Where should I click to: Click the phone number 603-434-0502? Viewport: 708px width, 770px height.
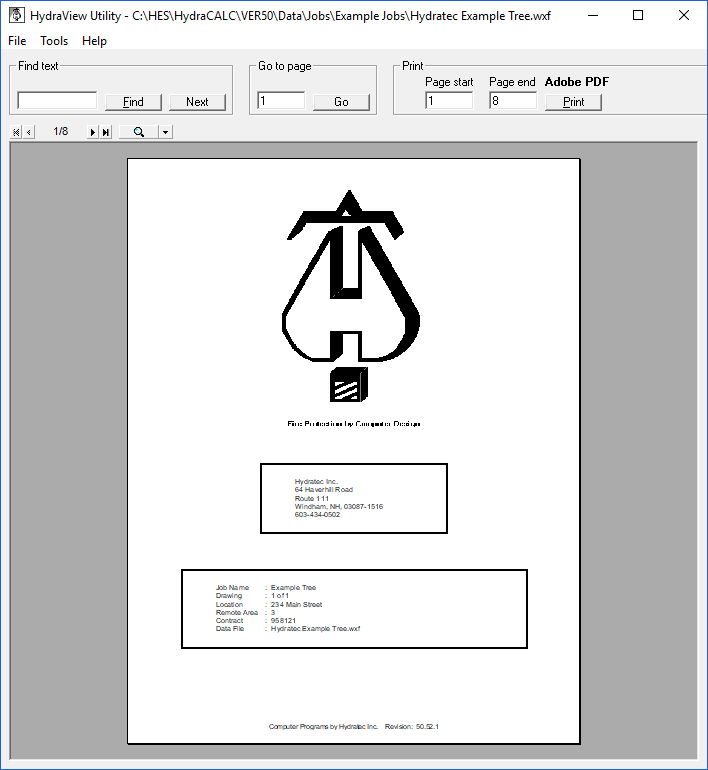pyautogui.click(x=317, y=515)
